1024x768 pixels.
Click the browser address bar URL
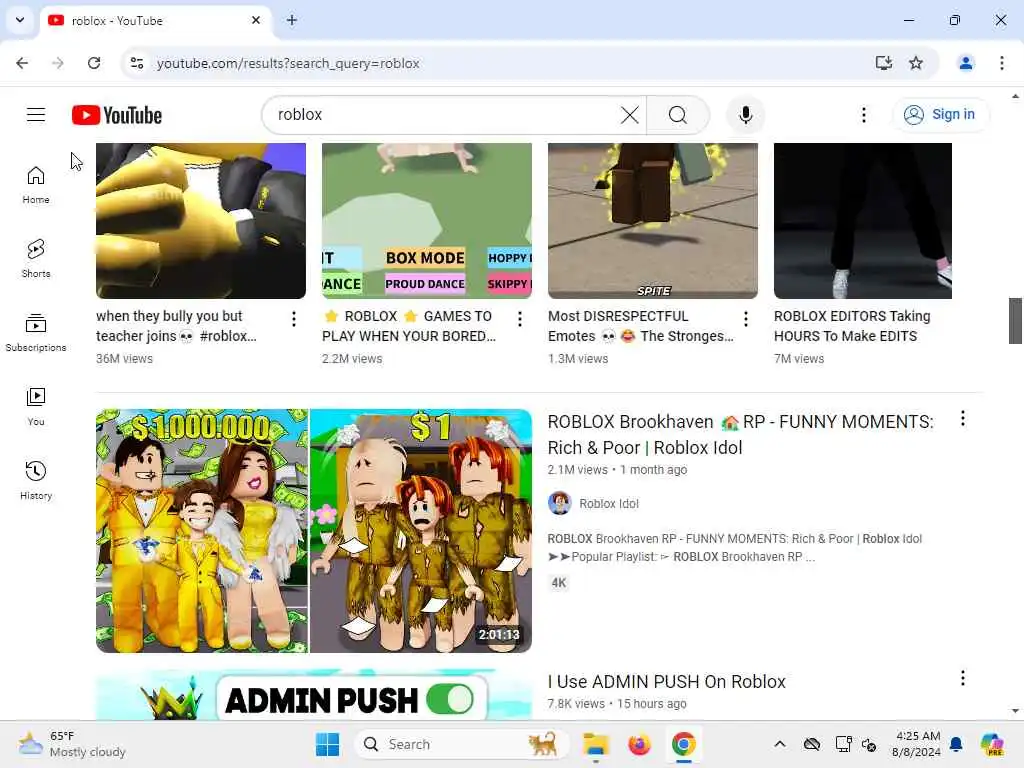[x=288, y=63]
